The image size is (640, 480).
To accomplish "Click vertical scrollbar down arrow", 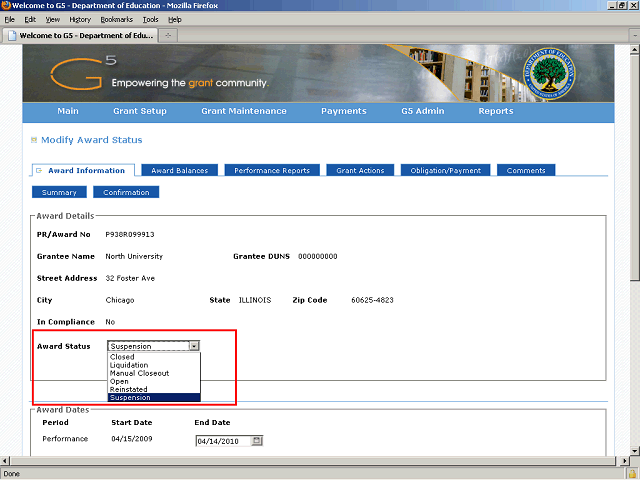I will click(634, 451).
